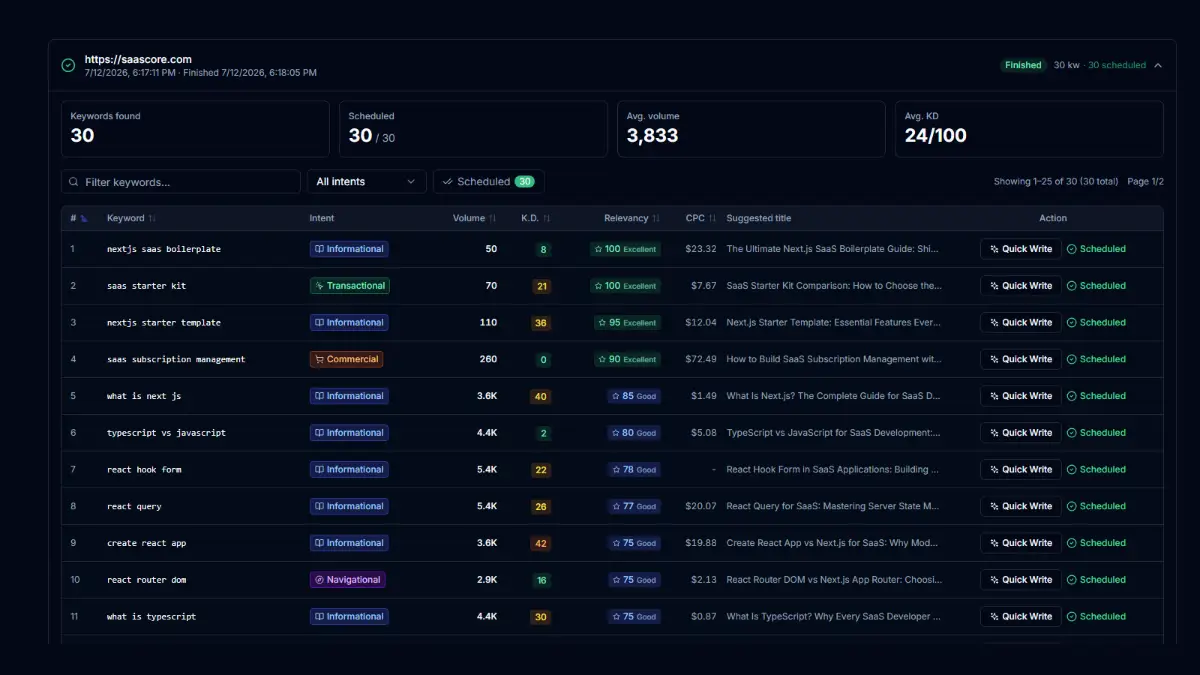Quick Write for what is typescript

(1021, 617)
